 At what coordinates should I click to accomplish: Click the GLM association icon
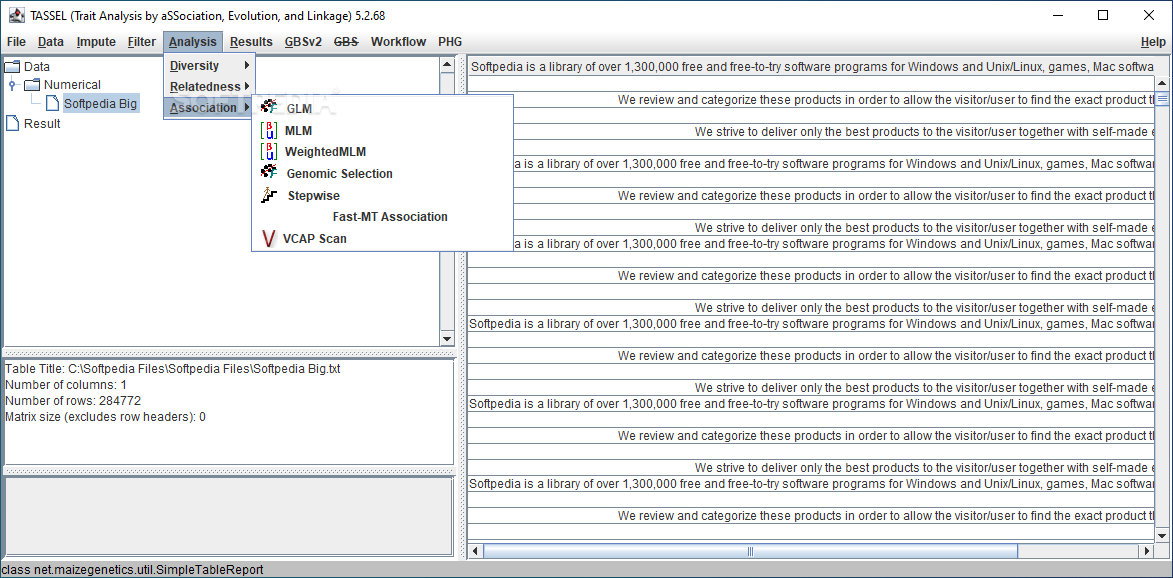tap(269, 108)
